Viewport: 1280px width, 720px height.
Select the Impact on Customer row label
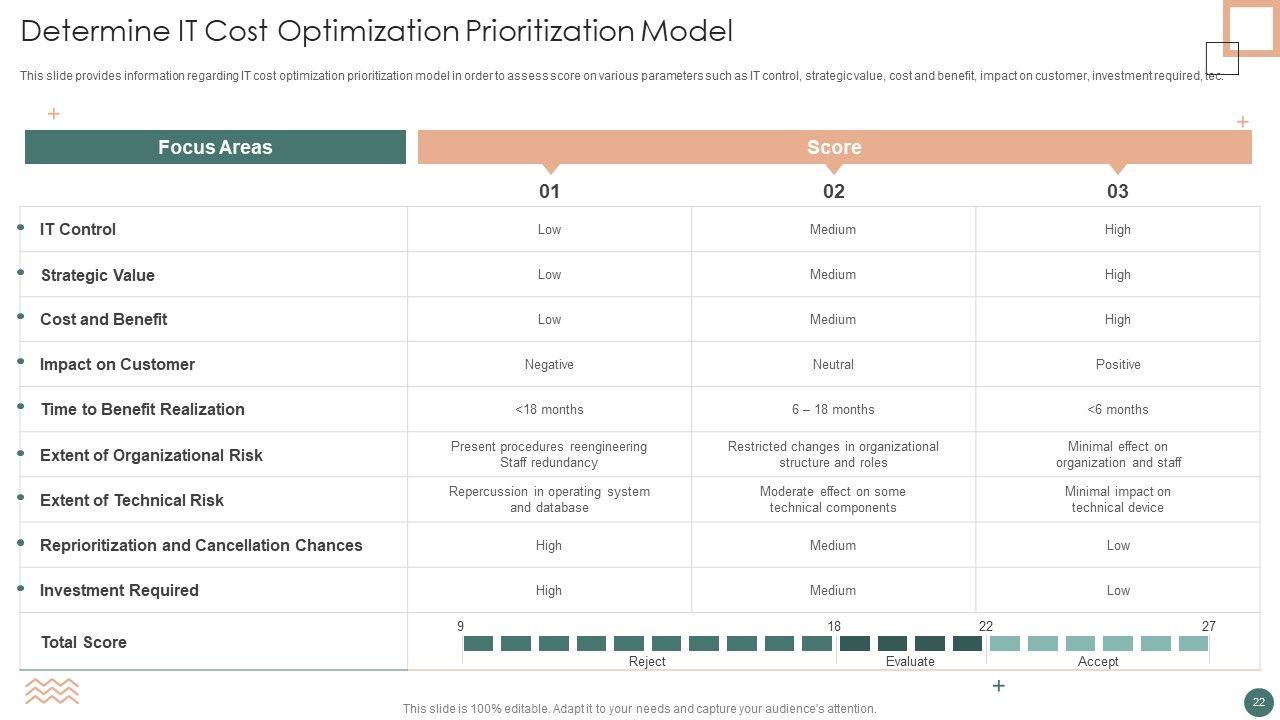117,364
